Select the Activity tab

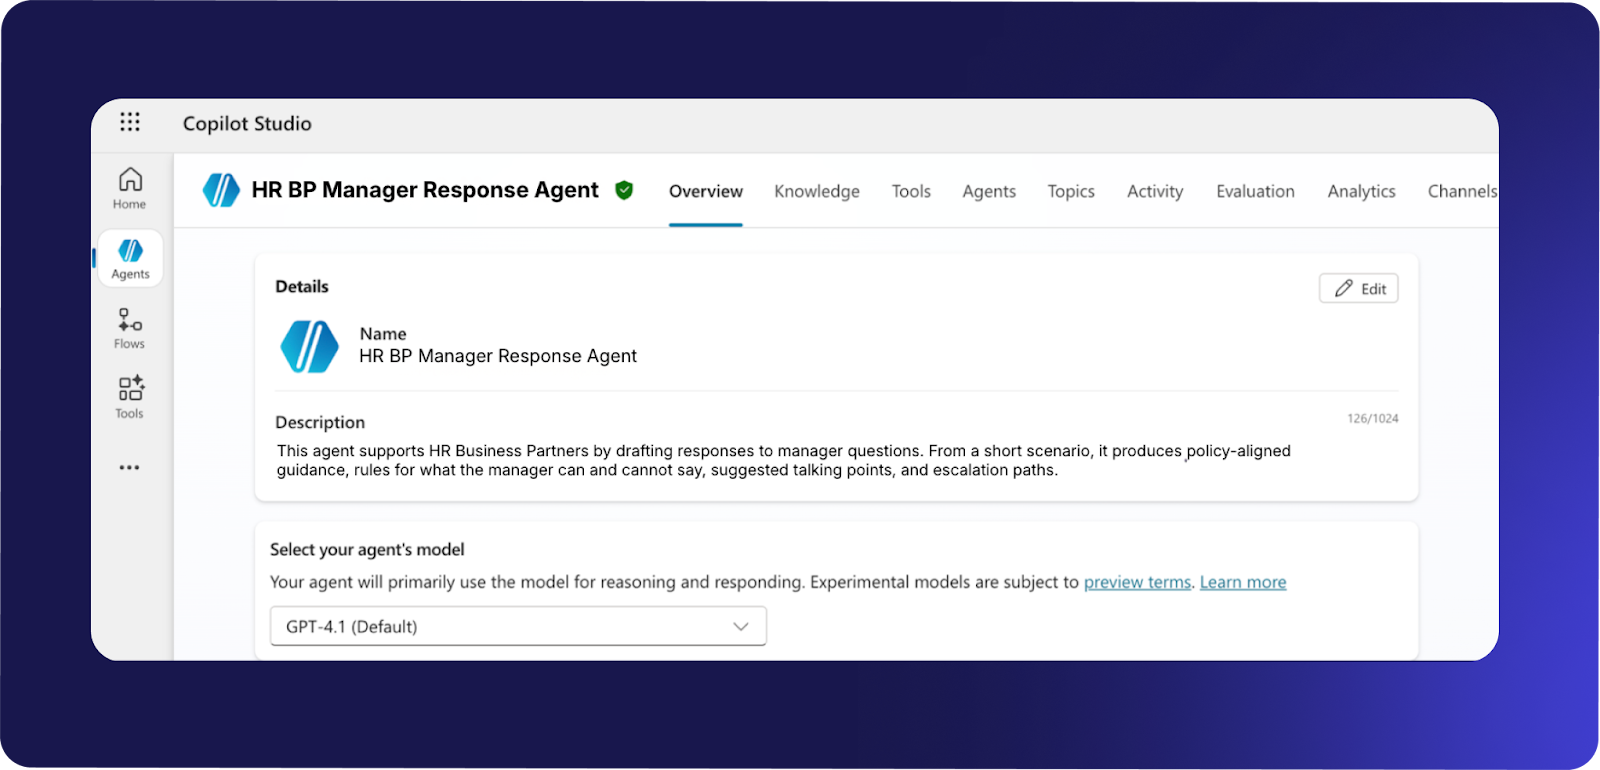point(1154,191)
